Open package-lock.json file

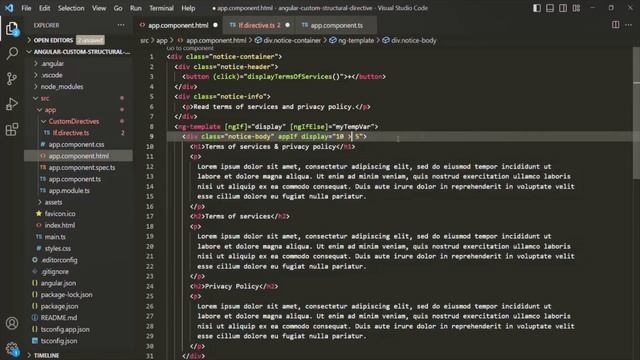(66, 295)
